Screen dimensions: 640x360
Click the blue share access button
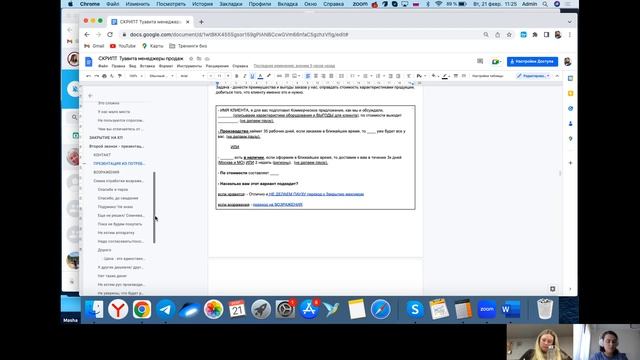tap(532, 61)
